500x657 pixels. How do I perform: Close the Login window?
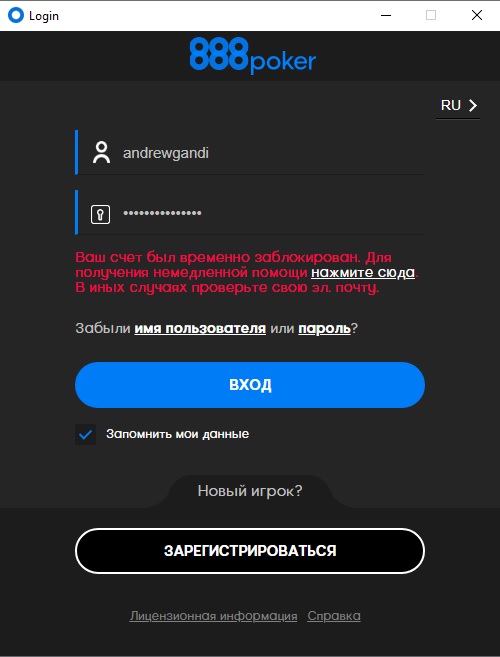pos(477,16)
